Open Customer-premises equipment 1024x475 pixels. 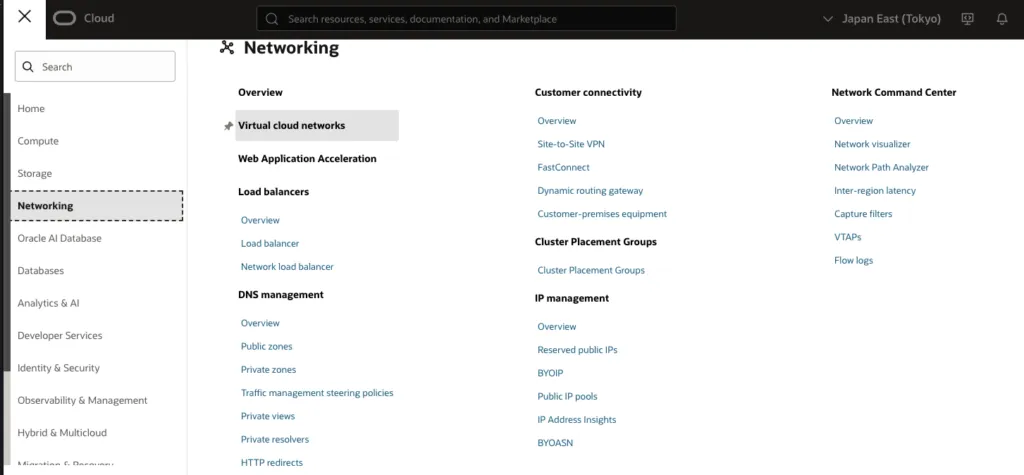602,214
